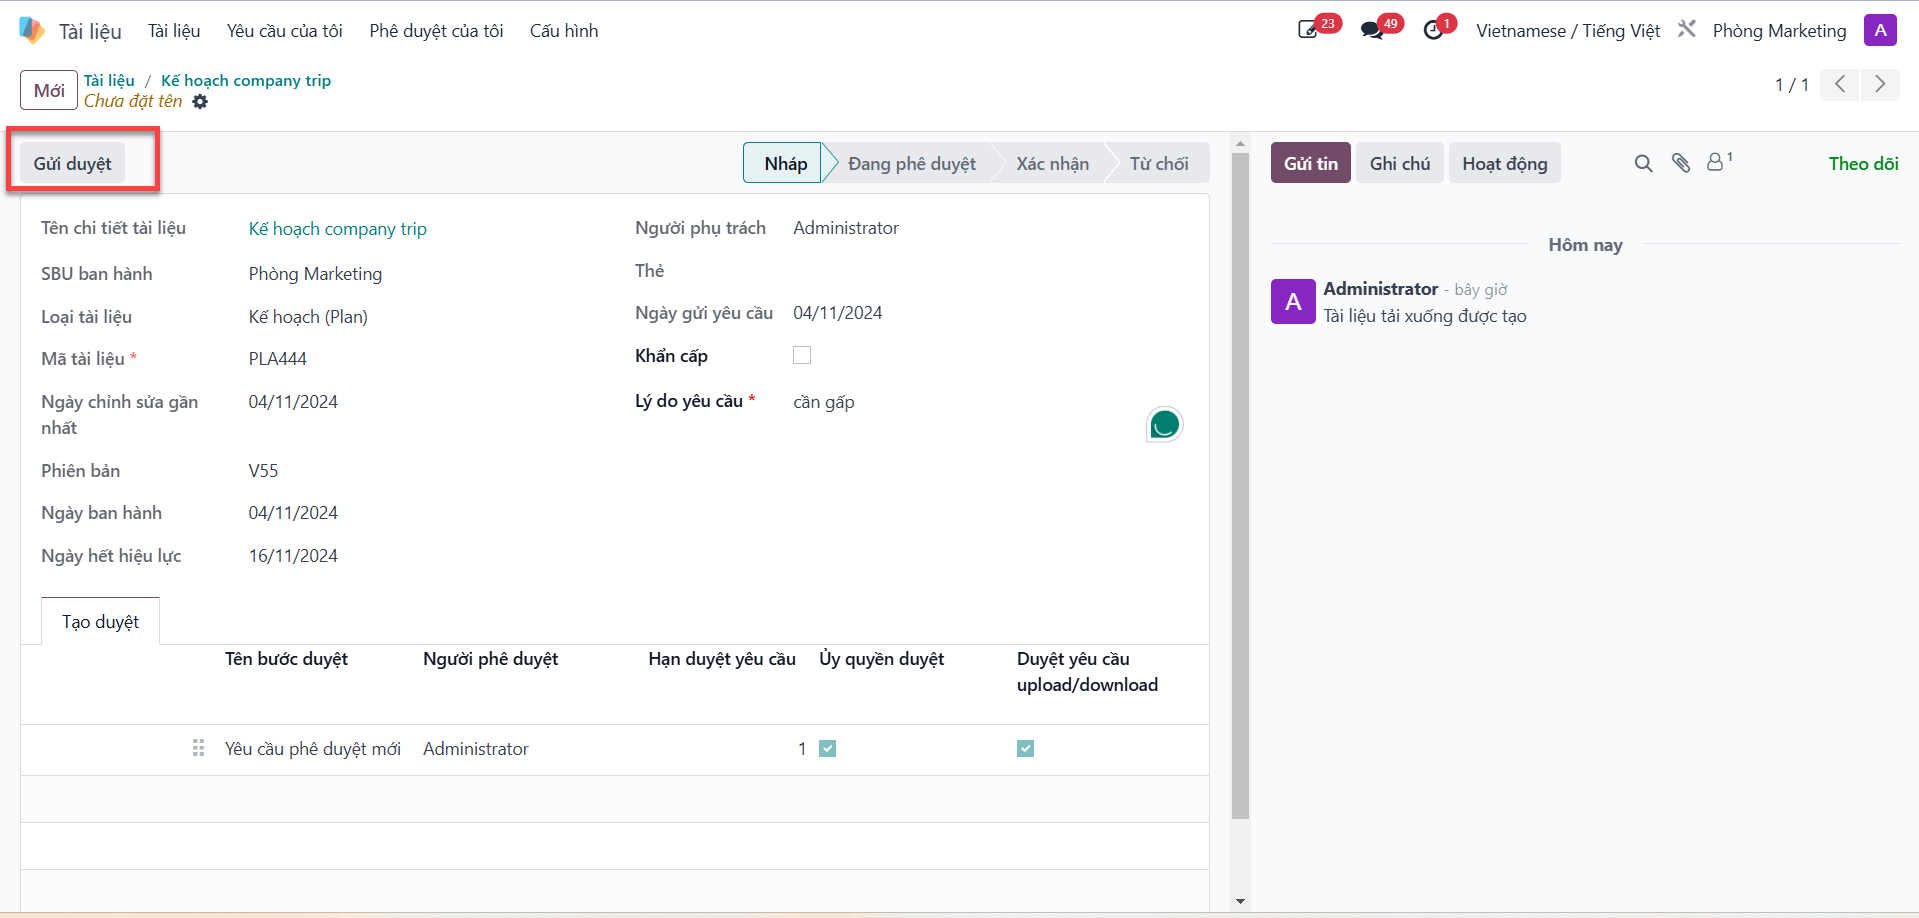This screenshot has width=1919, height=918.
Task: Click the Ngày chỉnh sửa gần nhất date 04/11/2024
Action: [293, 402]
